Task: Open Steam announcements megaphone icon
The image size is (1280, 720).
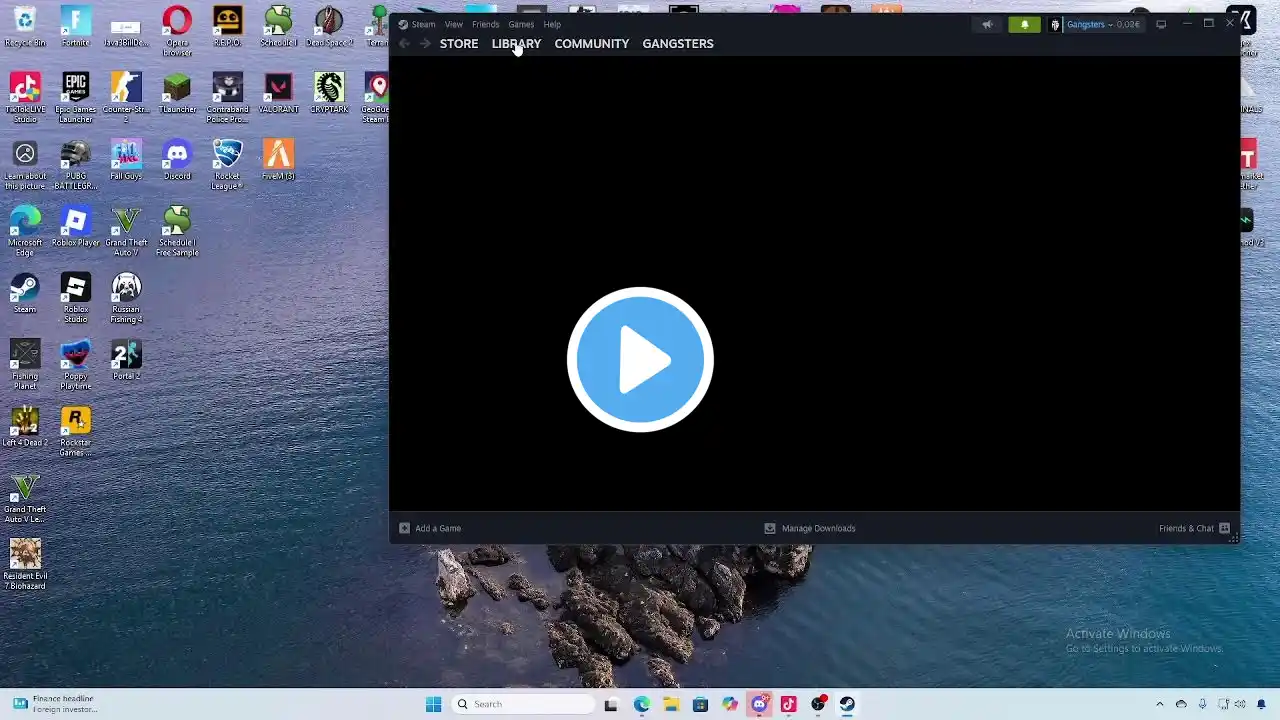Action: pos(987,24)
